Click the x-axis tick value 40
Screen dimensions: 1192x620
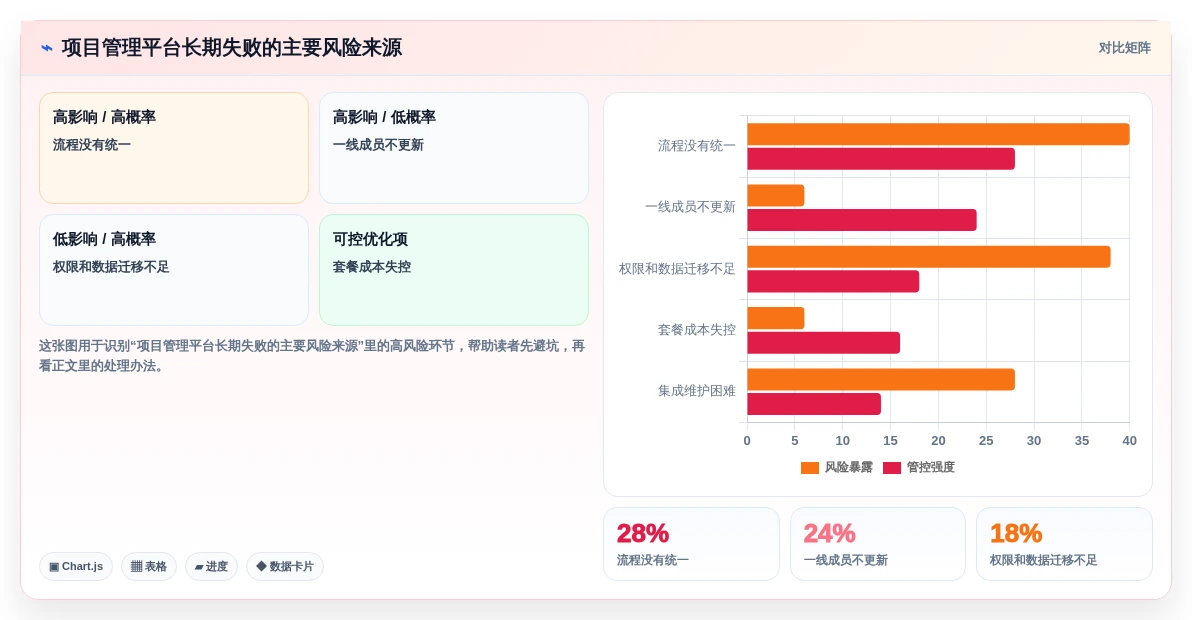(x=1130, y=441)
